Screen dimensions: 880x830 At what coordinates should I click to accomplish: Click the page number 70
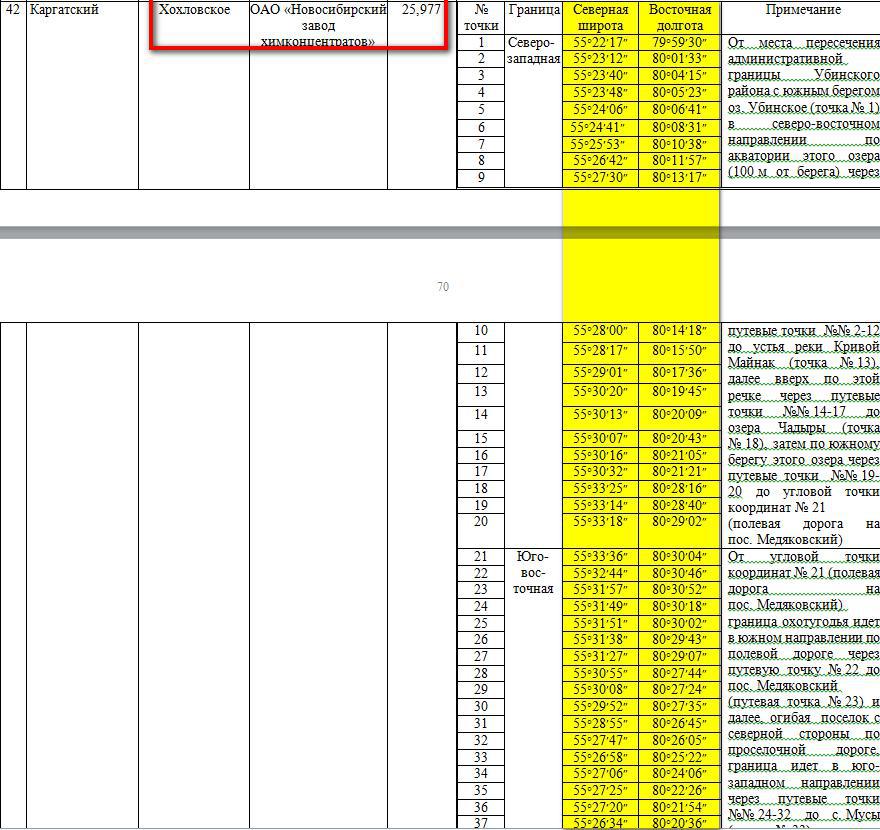pos(442,287)
